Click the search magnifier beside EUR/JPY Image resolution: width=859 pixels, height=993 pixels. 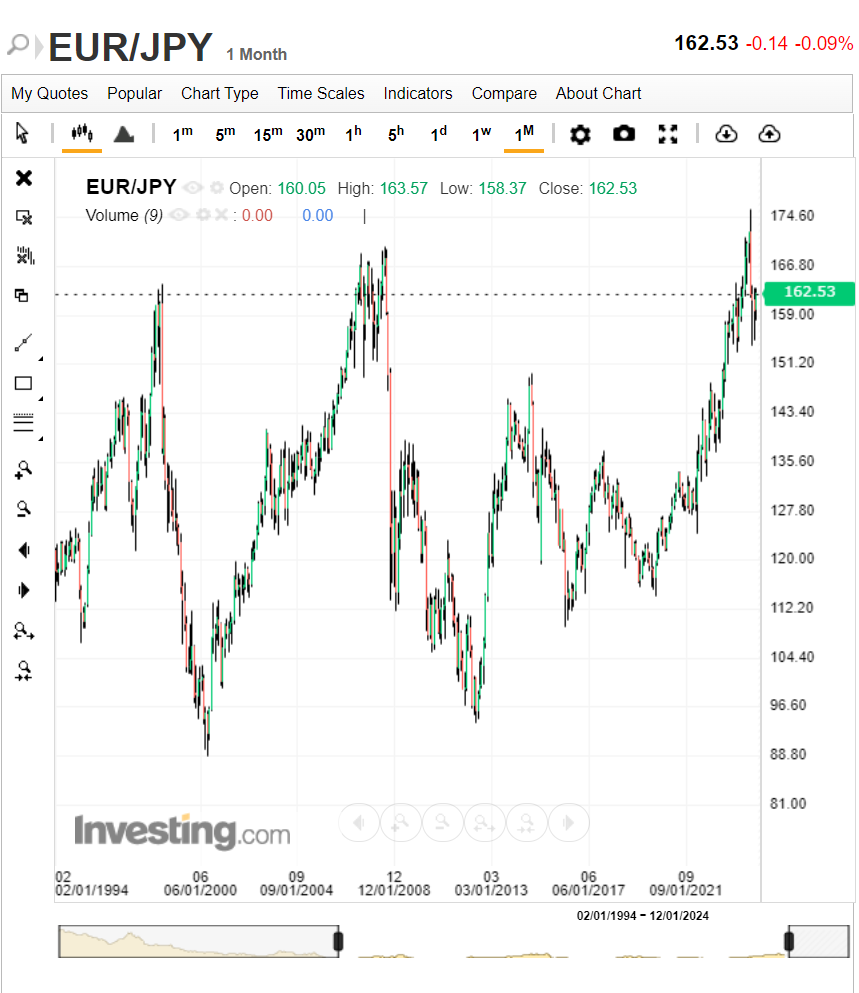[x=18, y=45]
